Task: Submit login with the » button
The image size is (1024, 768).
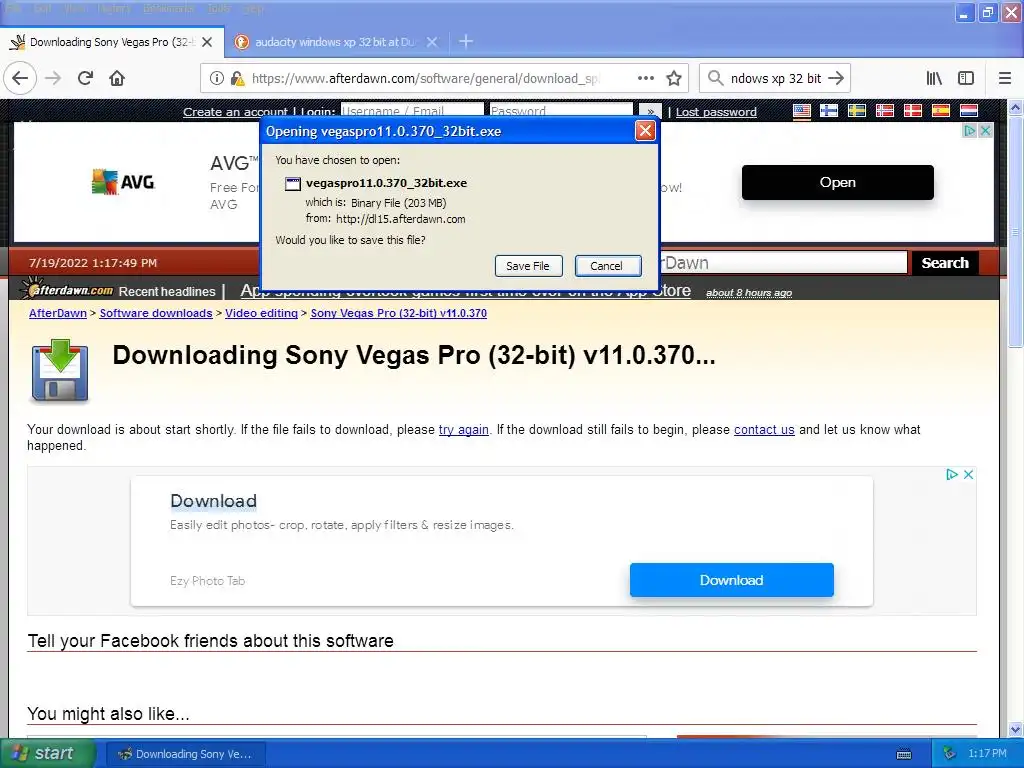Action: 650,112
